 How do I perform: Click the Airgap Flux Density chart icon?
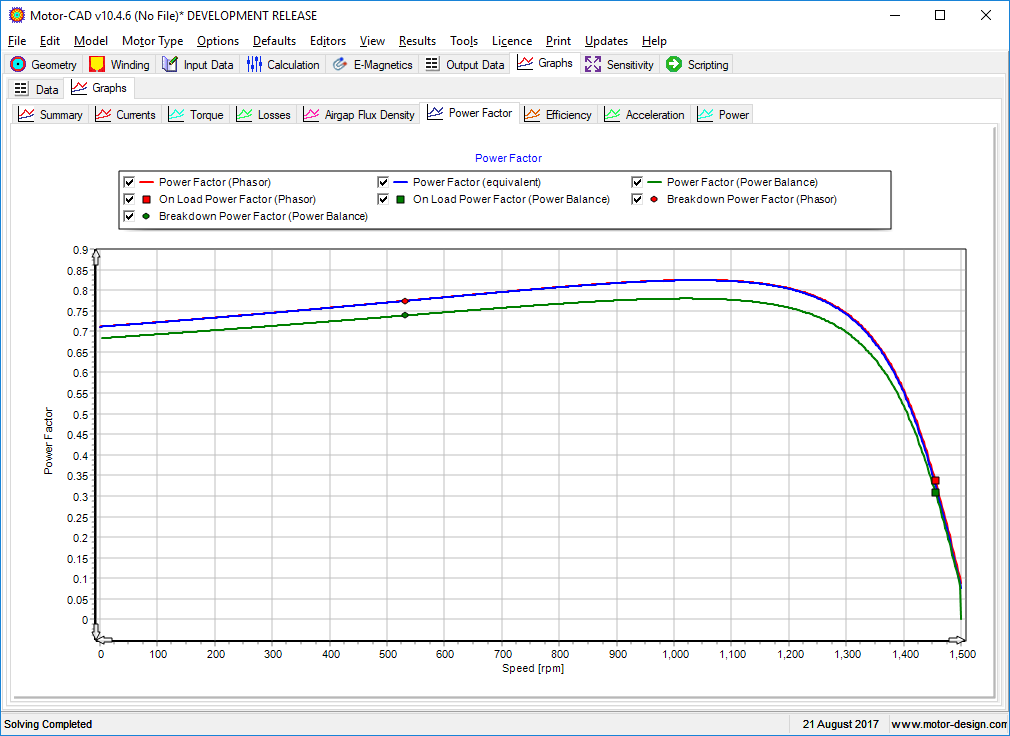point(311,115)
